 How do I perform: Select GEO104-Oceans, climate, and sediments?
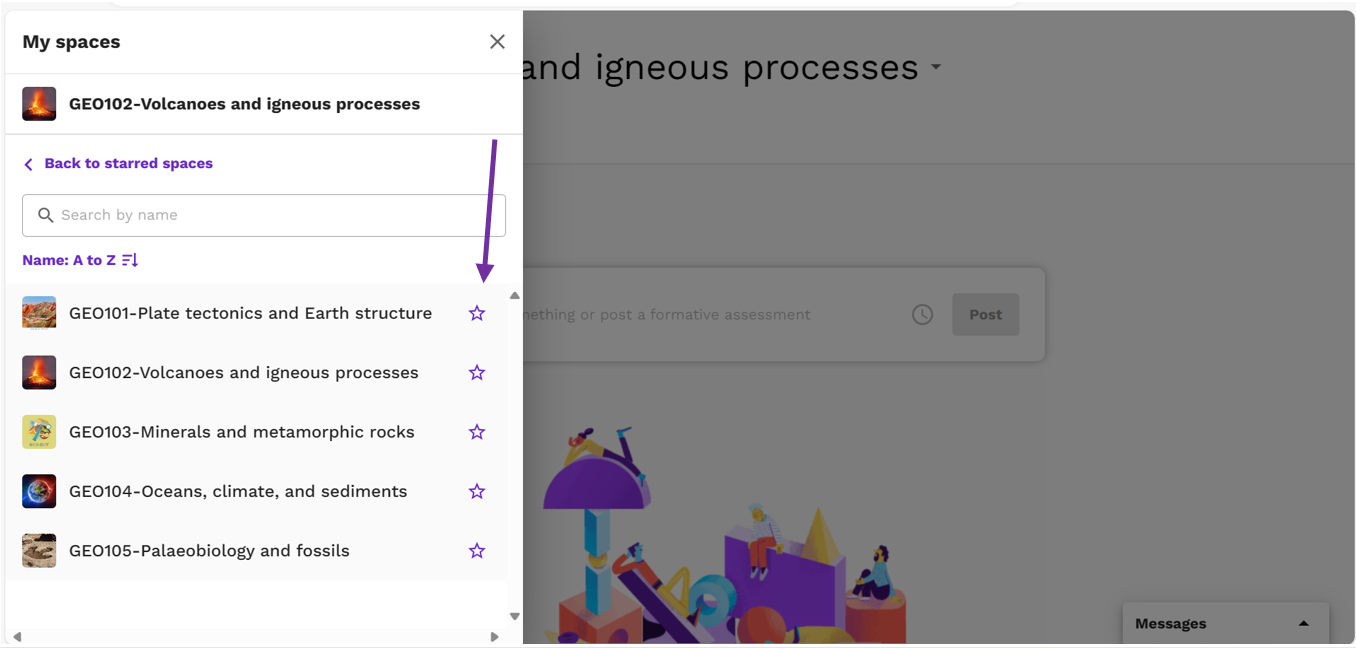[238, 491]
